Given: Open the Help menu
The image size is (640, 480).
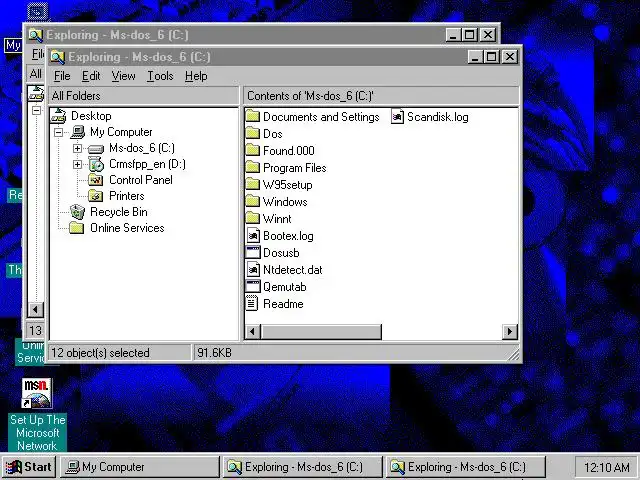Looking at the screenshot, I should pyautogui.click(x=196, y=76).
